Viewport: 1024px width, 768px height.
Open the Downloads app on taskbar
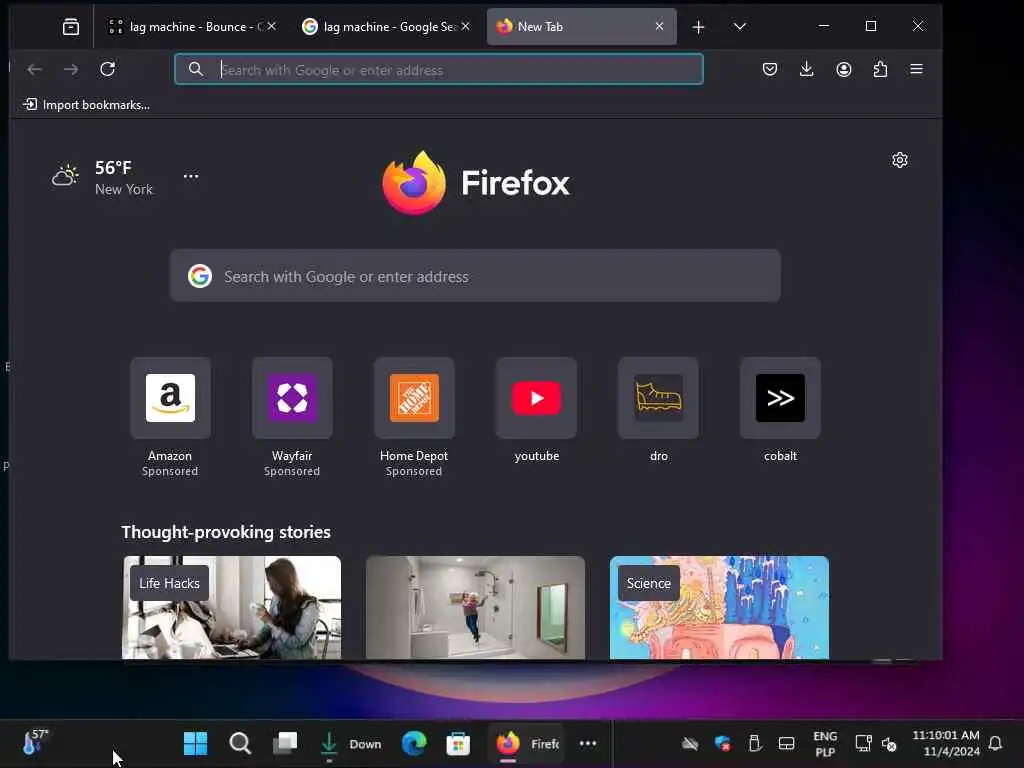point(351,743)
